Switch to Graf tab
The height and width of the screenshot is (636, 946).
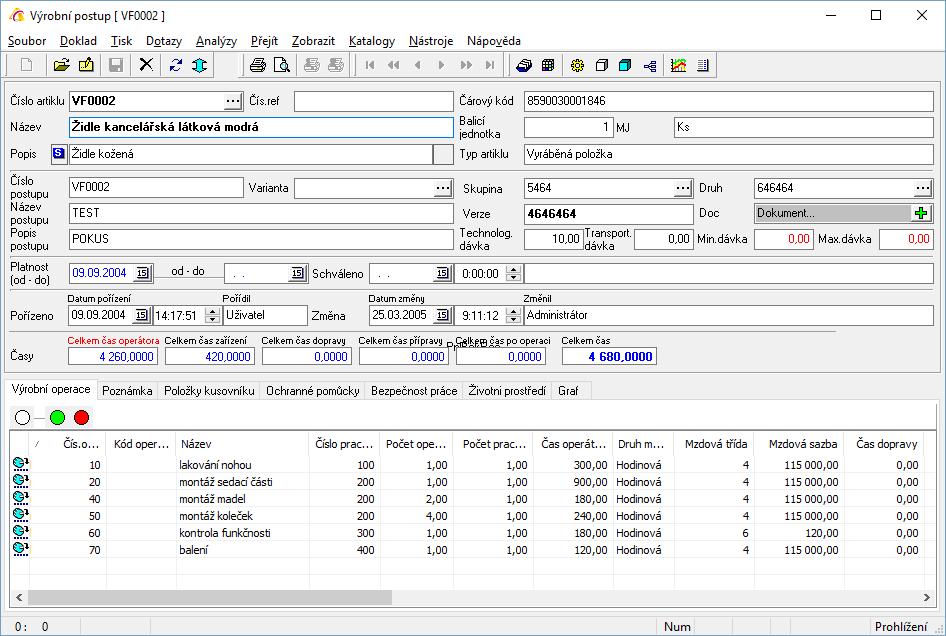(568, 391)
